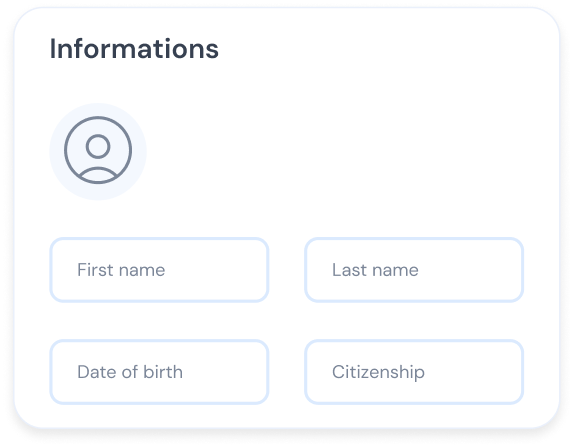
Task: Click the Citizenship placeholder text
Action: tap(378, 372)
